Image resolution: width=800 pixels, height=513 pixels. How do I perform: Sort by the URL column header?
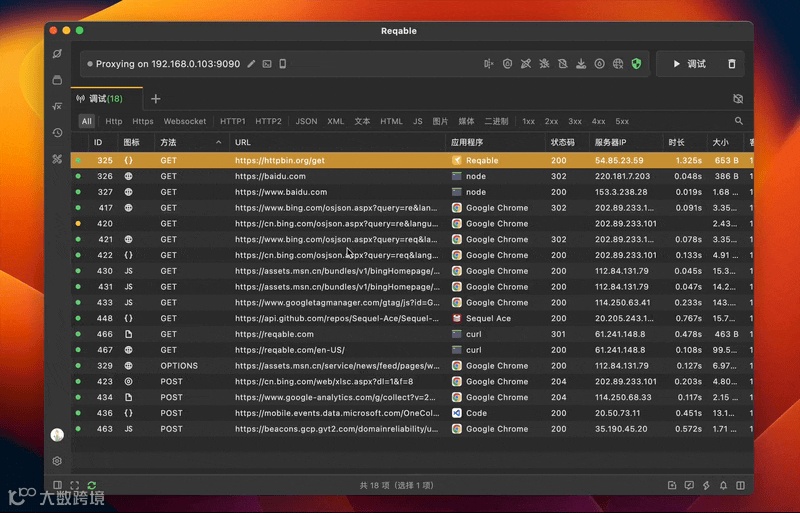337,142
